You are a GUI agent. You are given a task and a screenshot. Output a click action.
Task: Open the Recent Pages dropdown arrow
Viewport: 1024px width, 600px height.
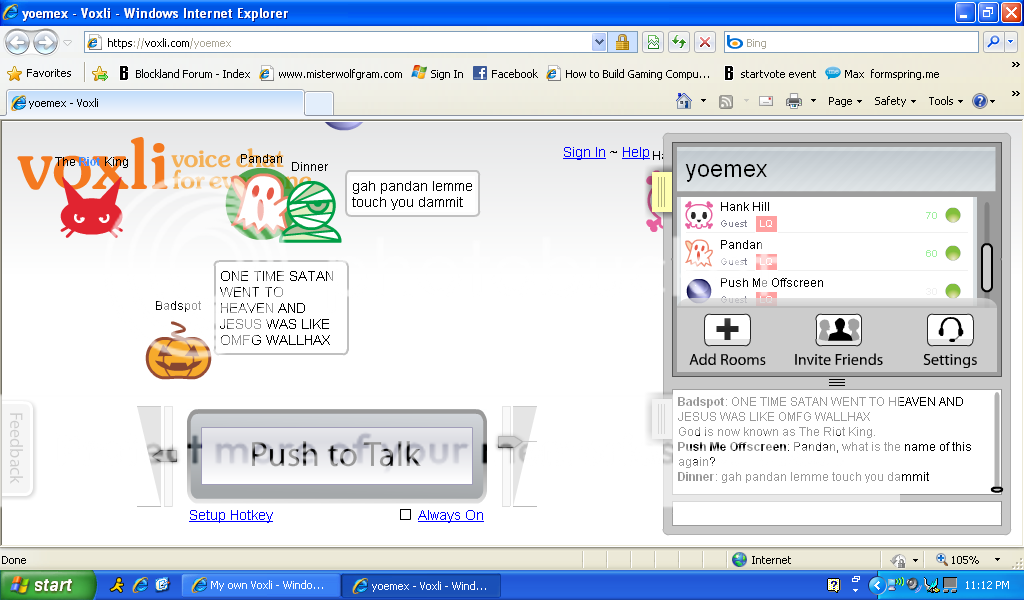(x=67, y=43)
